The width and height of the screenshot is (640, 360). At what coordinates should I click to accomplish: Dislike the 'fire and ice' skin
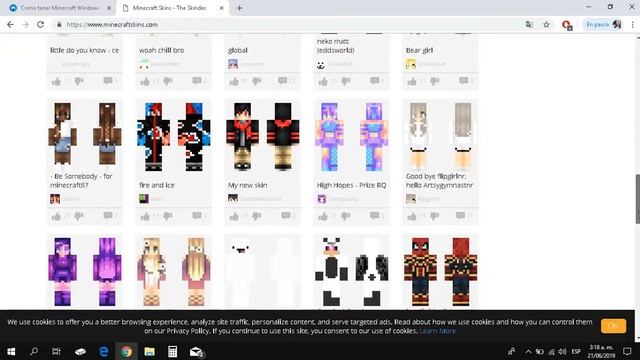[168, 216]
